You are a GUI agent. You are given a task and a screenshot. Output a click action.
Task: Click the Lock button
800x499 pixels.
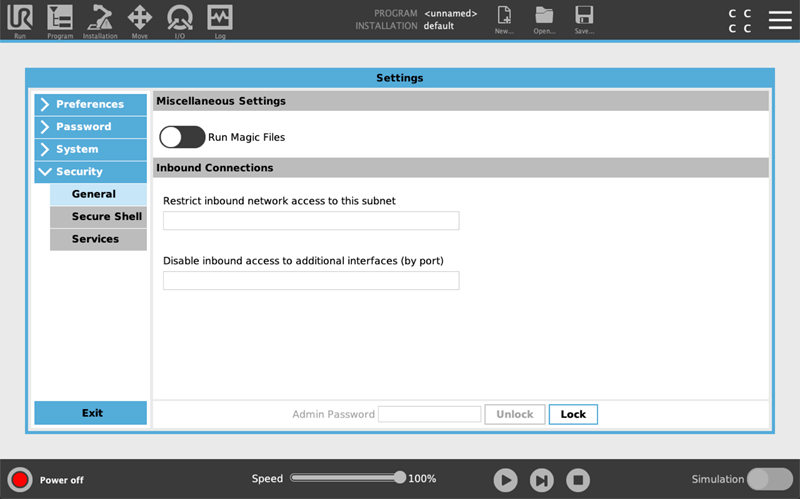pos(573,414)
